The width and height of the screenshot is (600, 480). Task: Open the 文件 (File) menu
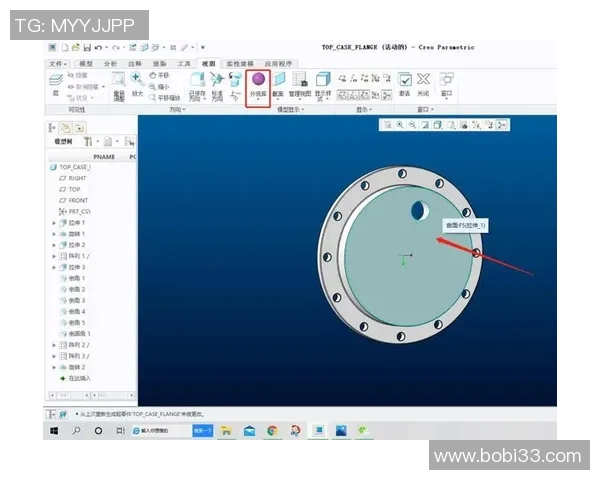pyautogui.click(x=56, y=63)
